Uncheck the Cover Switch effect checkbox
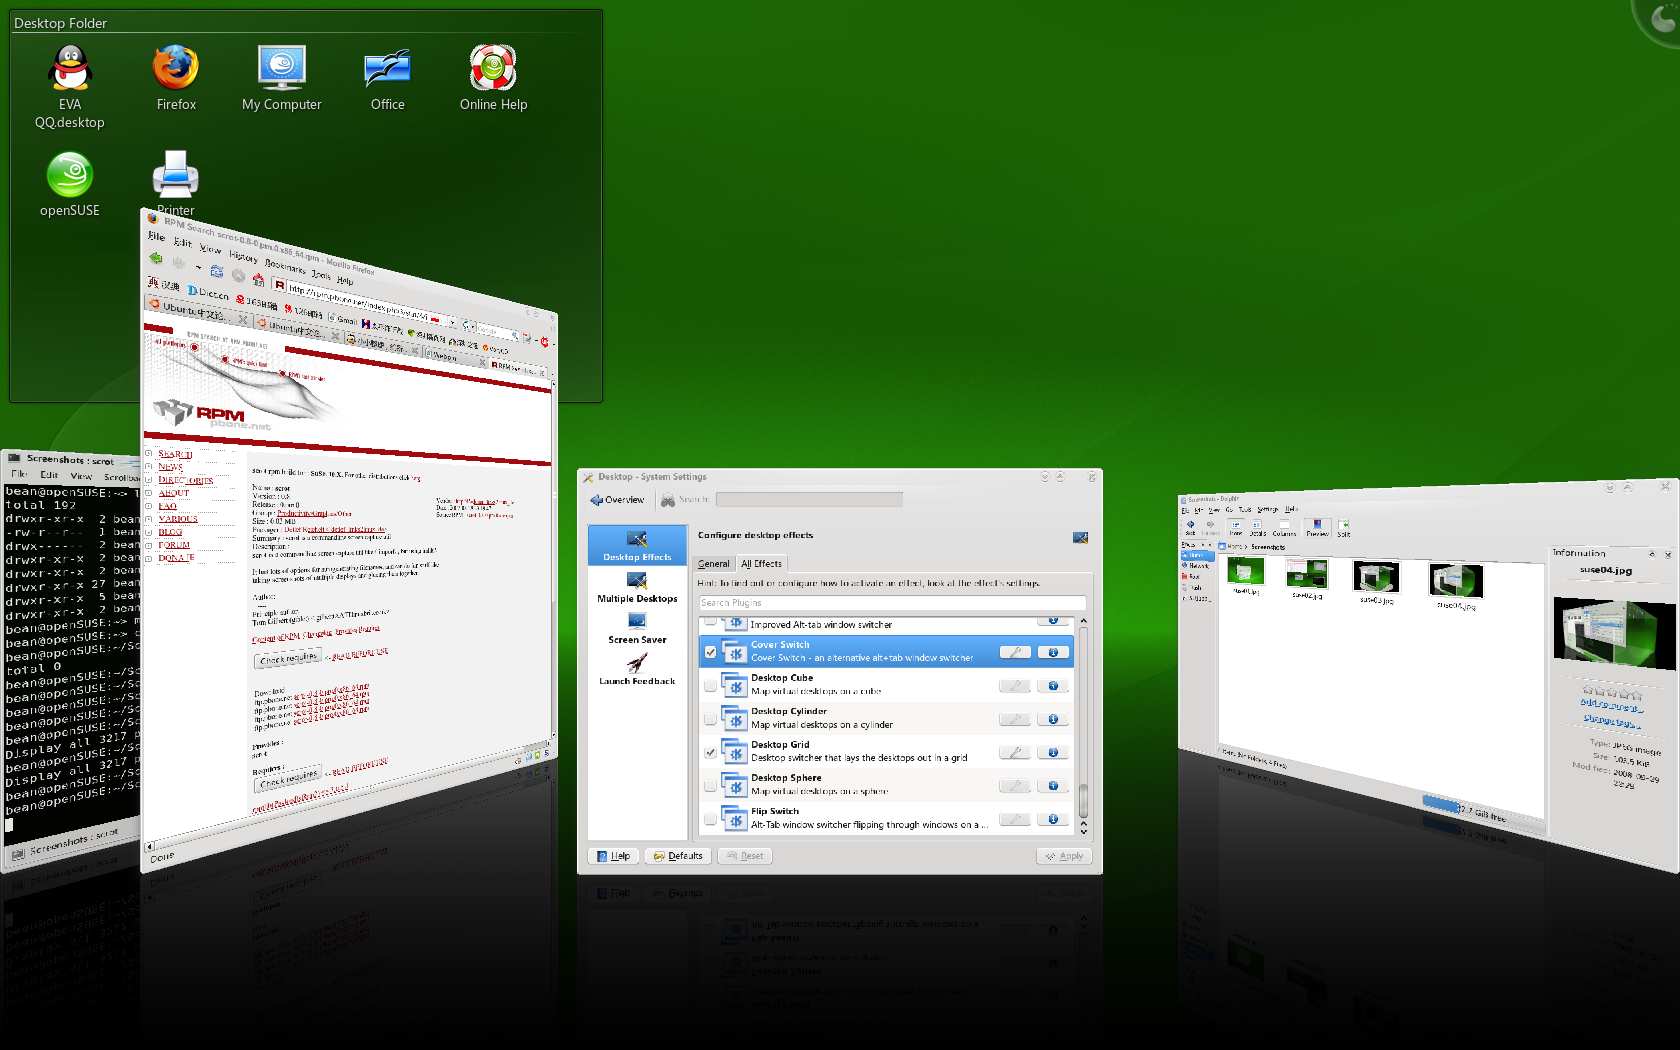Image resolution: width=1680 pixels, height=1050 pixels. (x=711, y=652)
